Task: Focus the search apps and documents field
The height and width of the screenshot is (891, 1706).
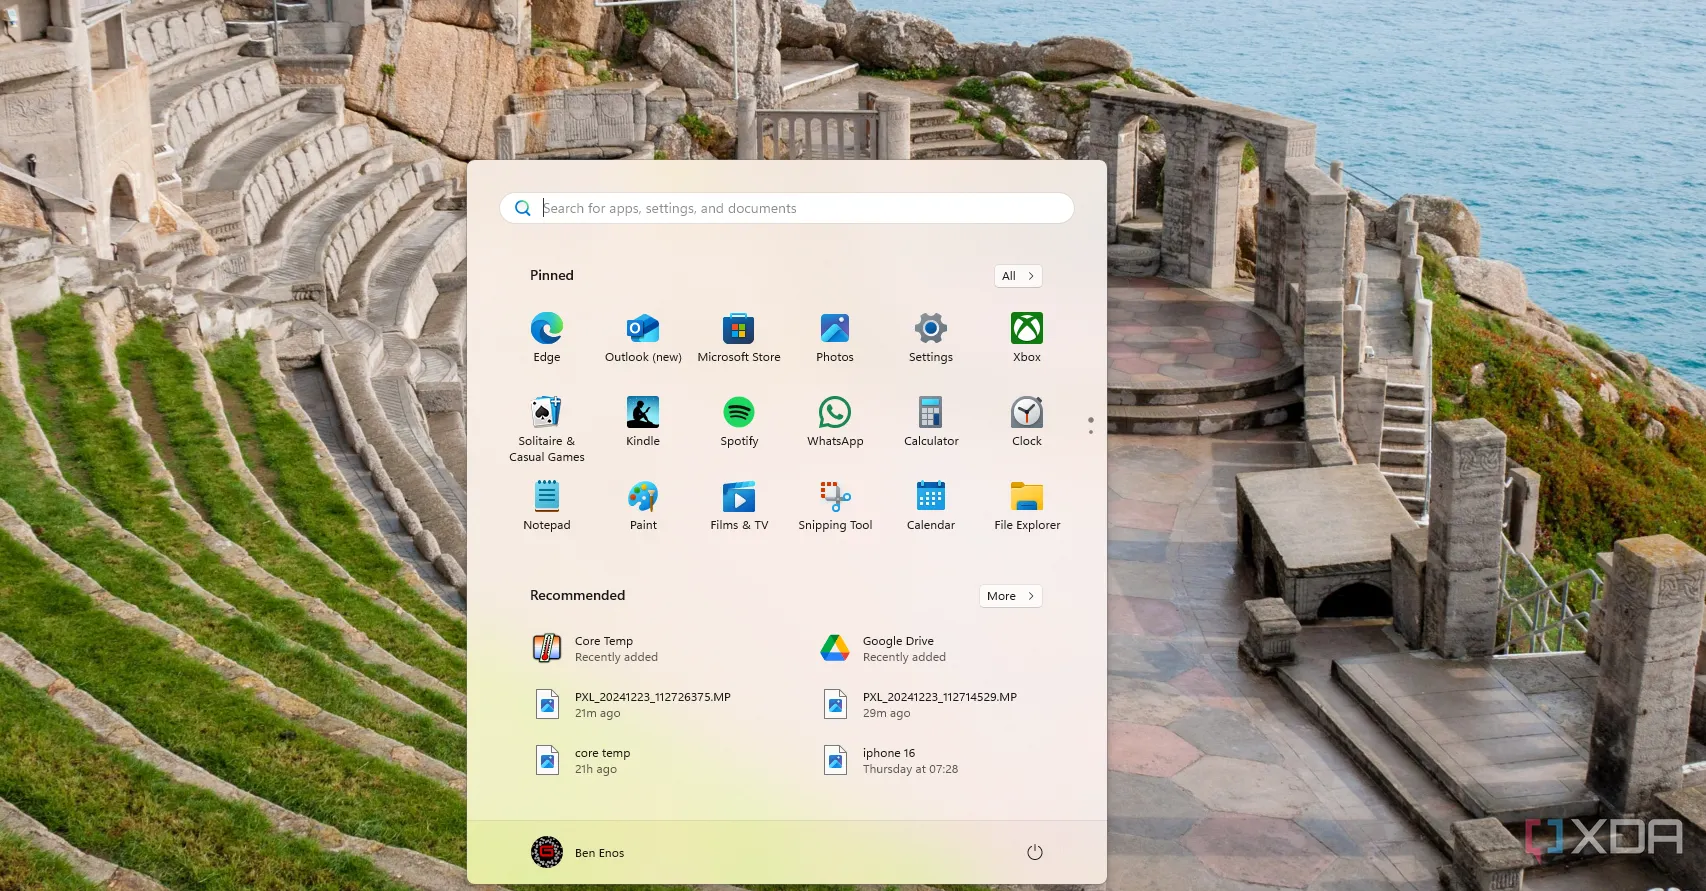Action: (786, 208)
